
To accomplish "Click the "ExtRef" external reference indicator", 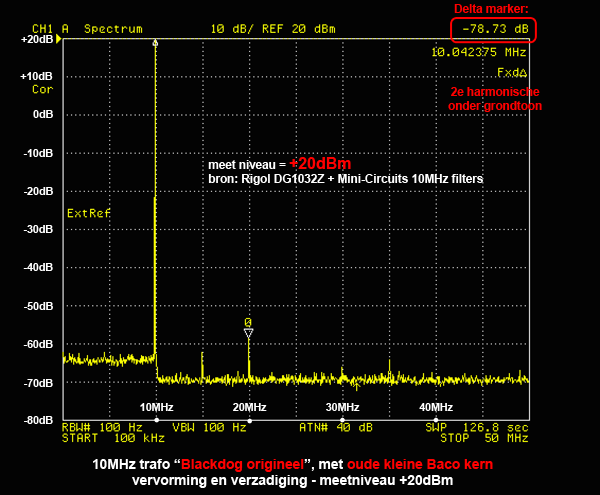I will pyautogui.click(x=89, y=213).
